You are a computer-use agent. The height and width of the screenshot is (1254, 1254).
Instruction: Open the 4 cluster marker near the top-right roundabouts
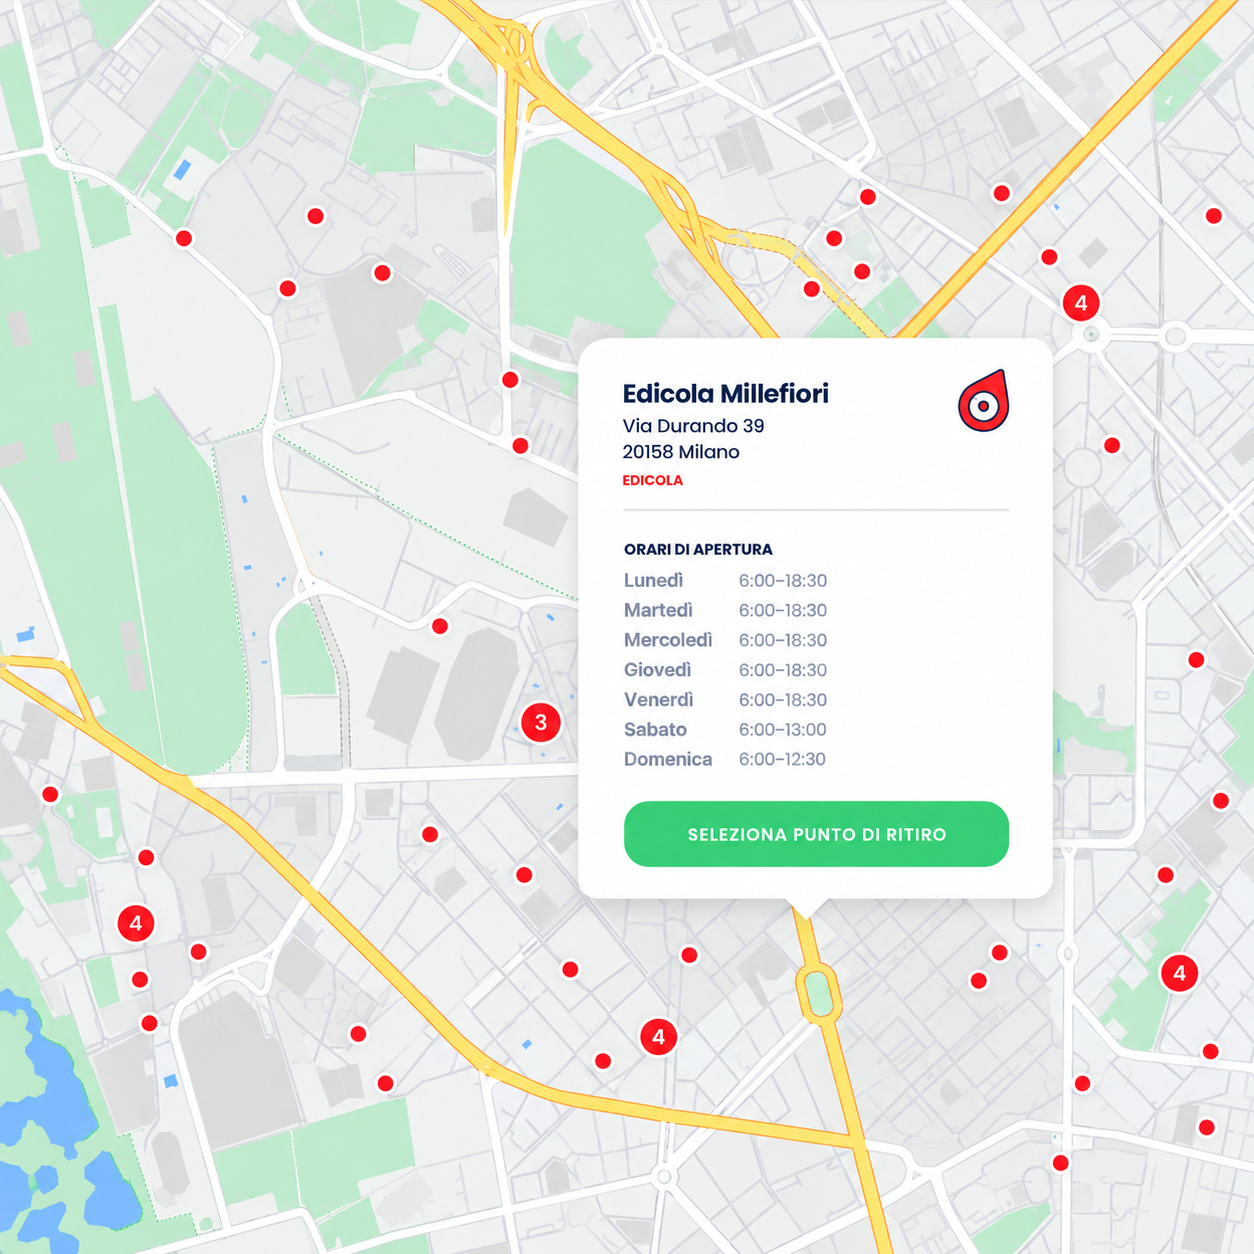(x=1081, y=303)
